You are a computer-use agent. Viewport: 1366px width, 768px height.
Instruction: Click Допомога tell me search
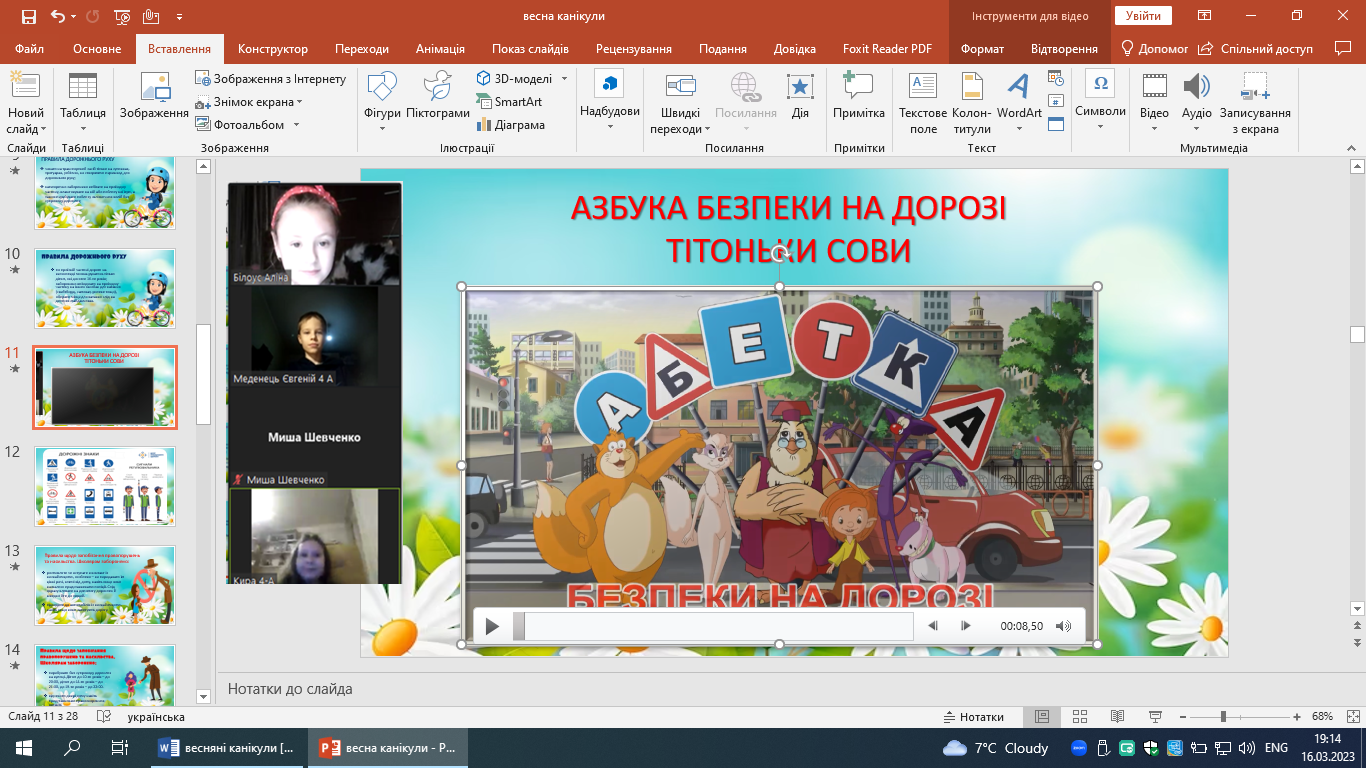(1153, 48)
